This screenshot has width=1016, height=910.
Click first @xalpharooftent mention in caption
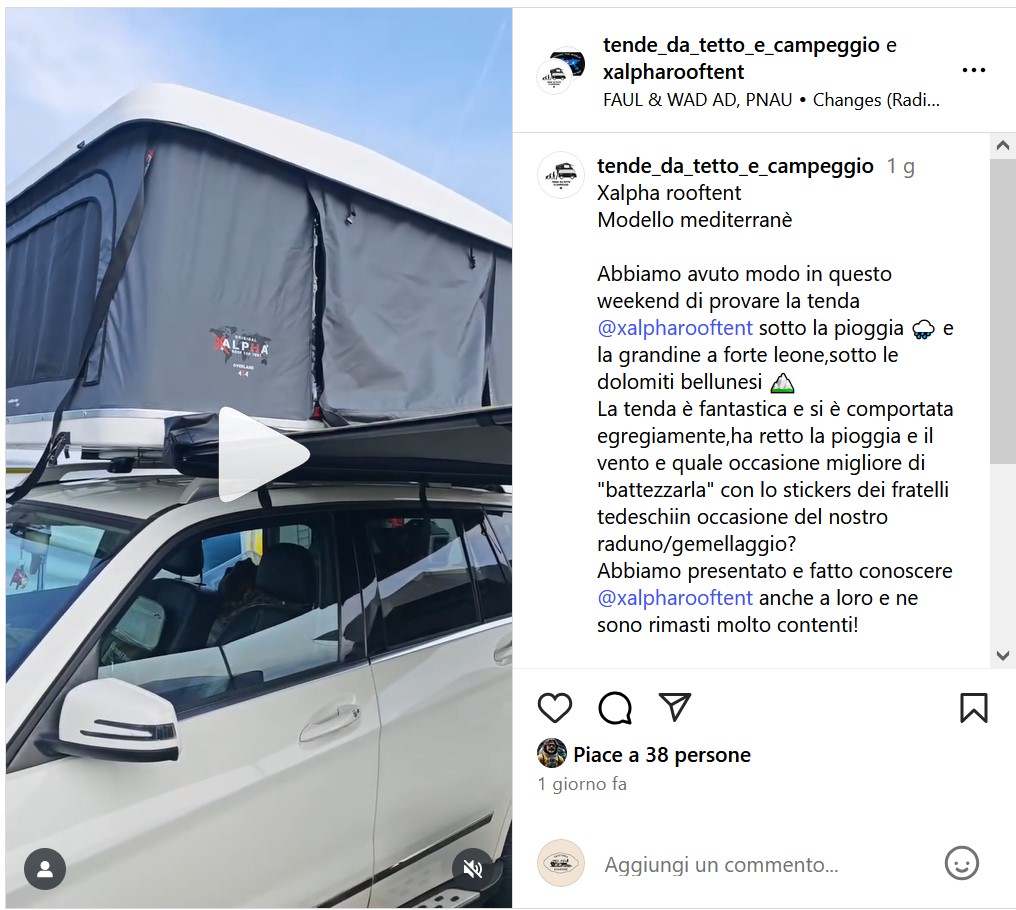tap(675, 328)
